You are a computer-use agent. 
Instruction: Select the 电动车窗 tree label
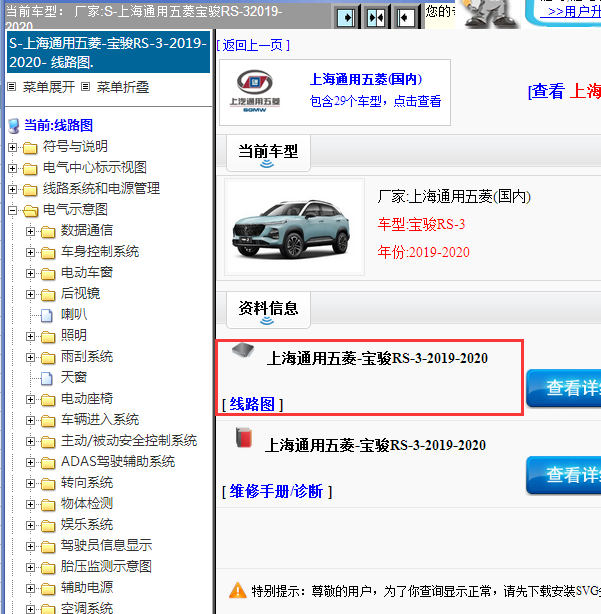coord(87,273)
